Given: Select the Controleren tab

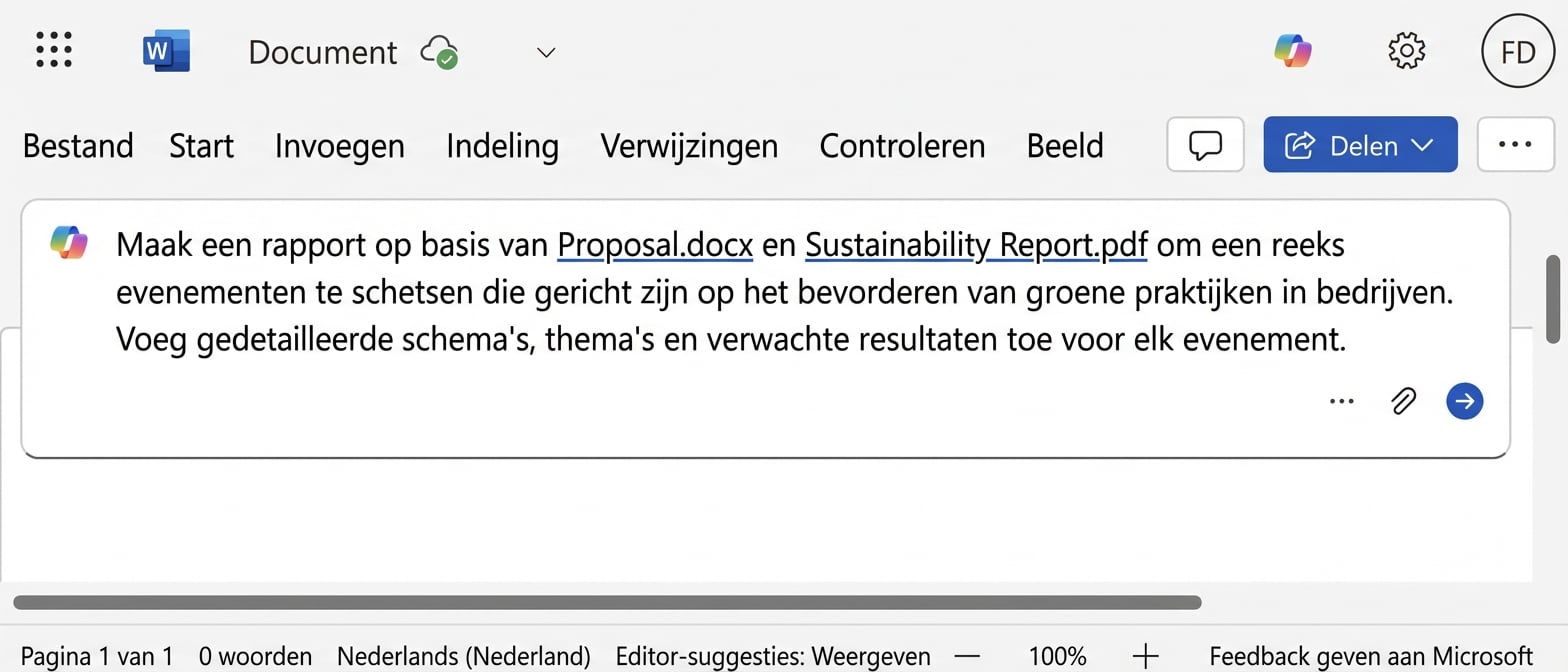Looking at the screenshot, I should pyautogui.click(x=901, y=145).
